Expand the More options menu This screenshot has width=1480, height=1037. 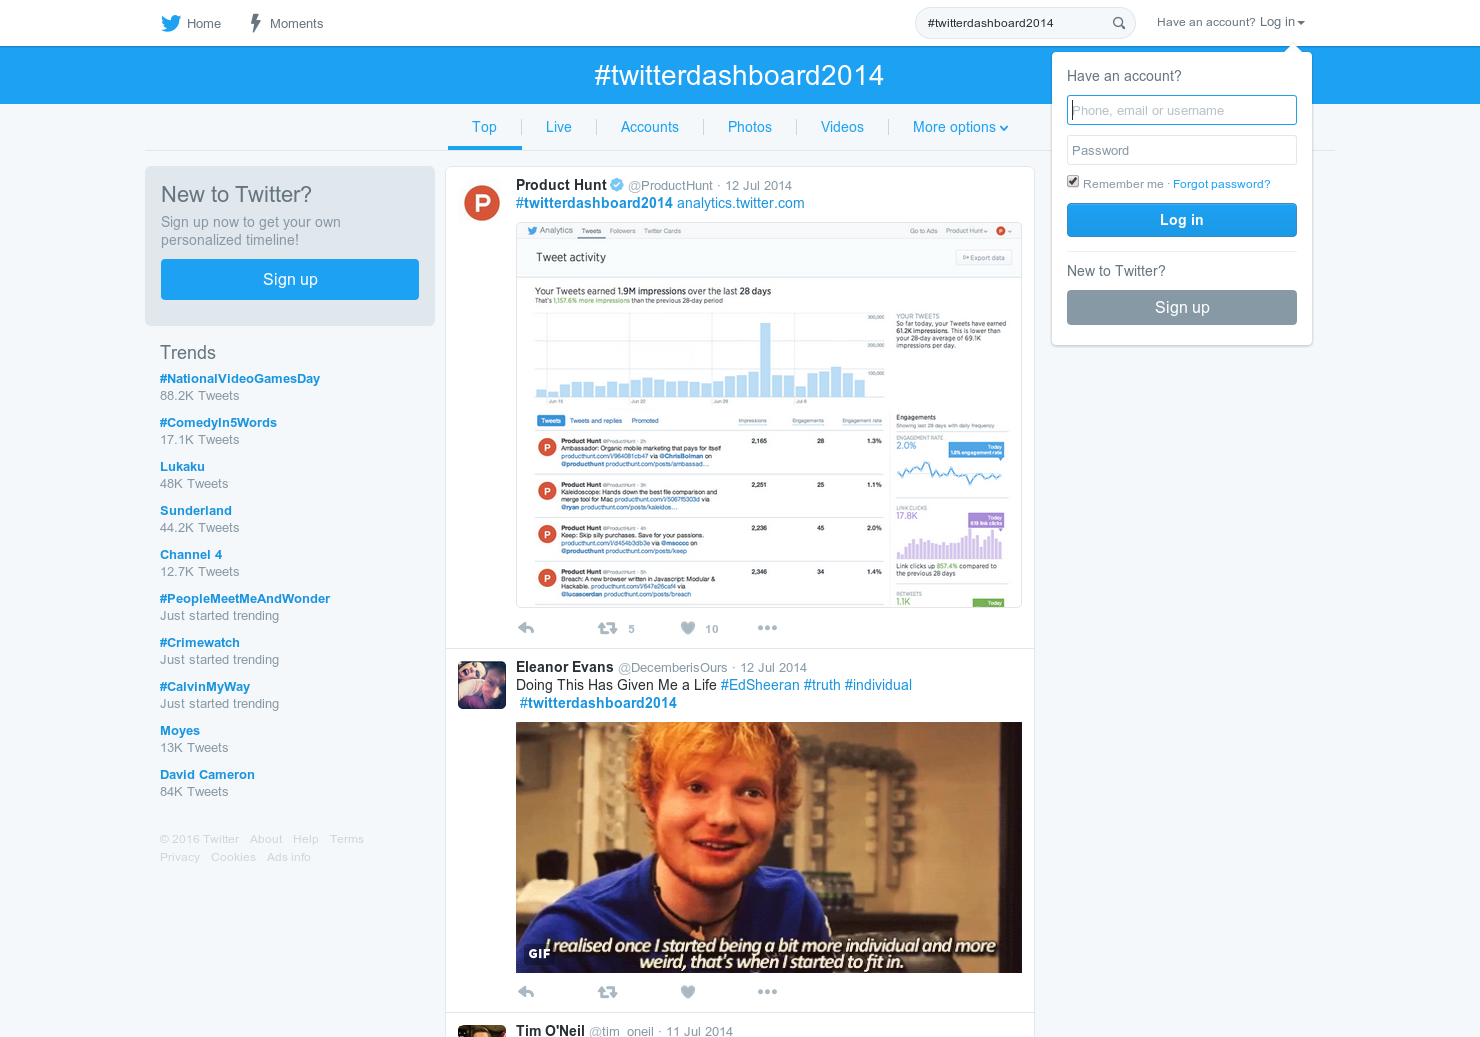[959, 127]
